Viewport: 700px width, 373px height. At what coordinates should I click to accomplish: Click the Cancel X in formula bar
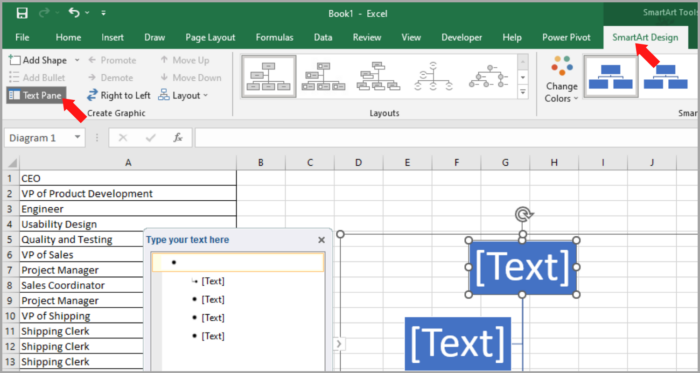[x=123, y=138]
